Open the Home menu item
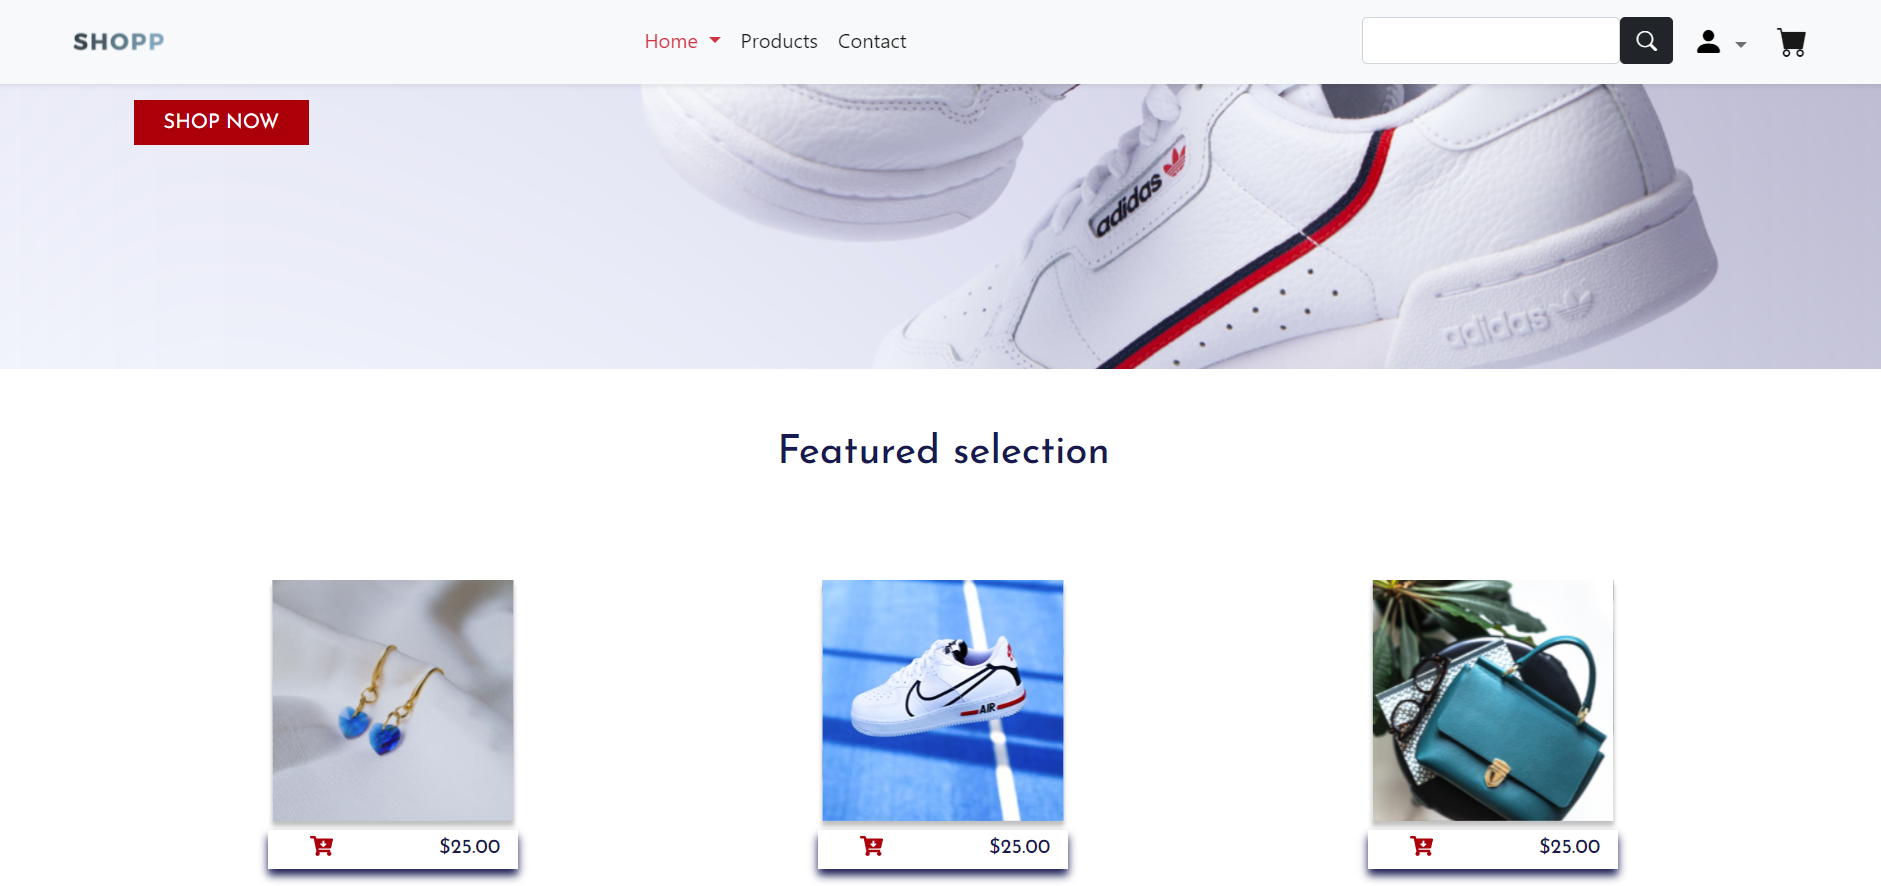 click(x=671, y=41)
